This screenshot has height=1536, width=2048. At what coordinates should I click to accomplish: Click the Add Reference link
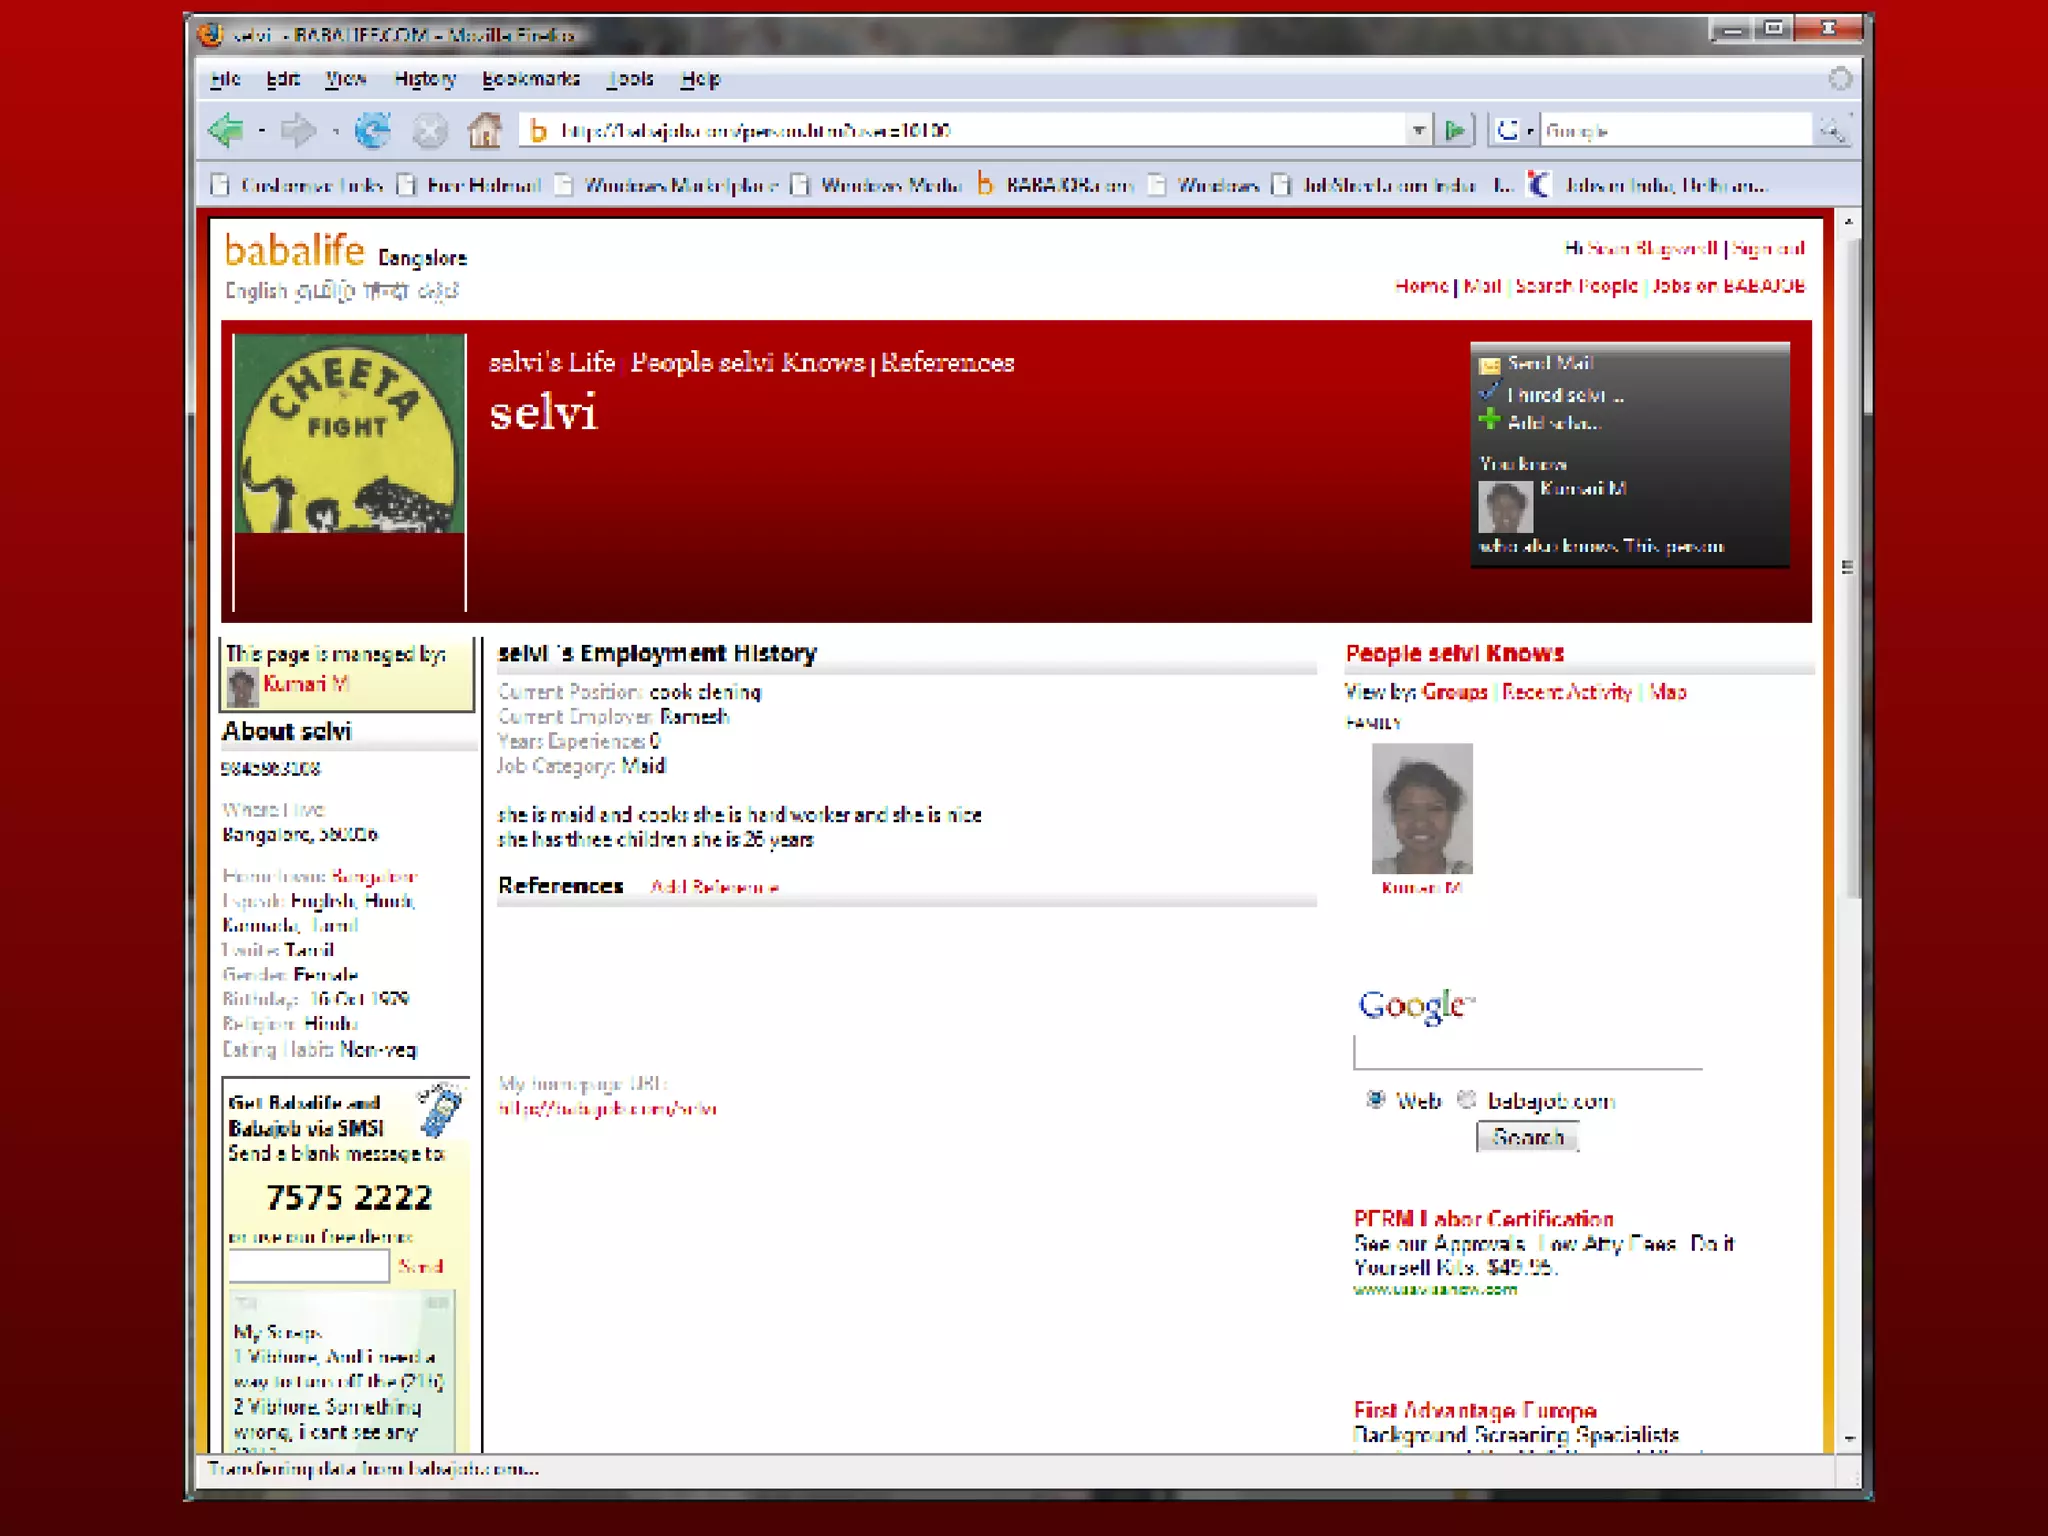point(714,887)
